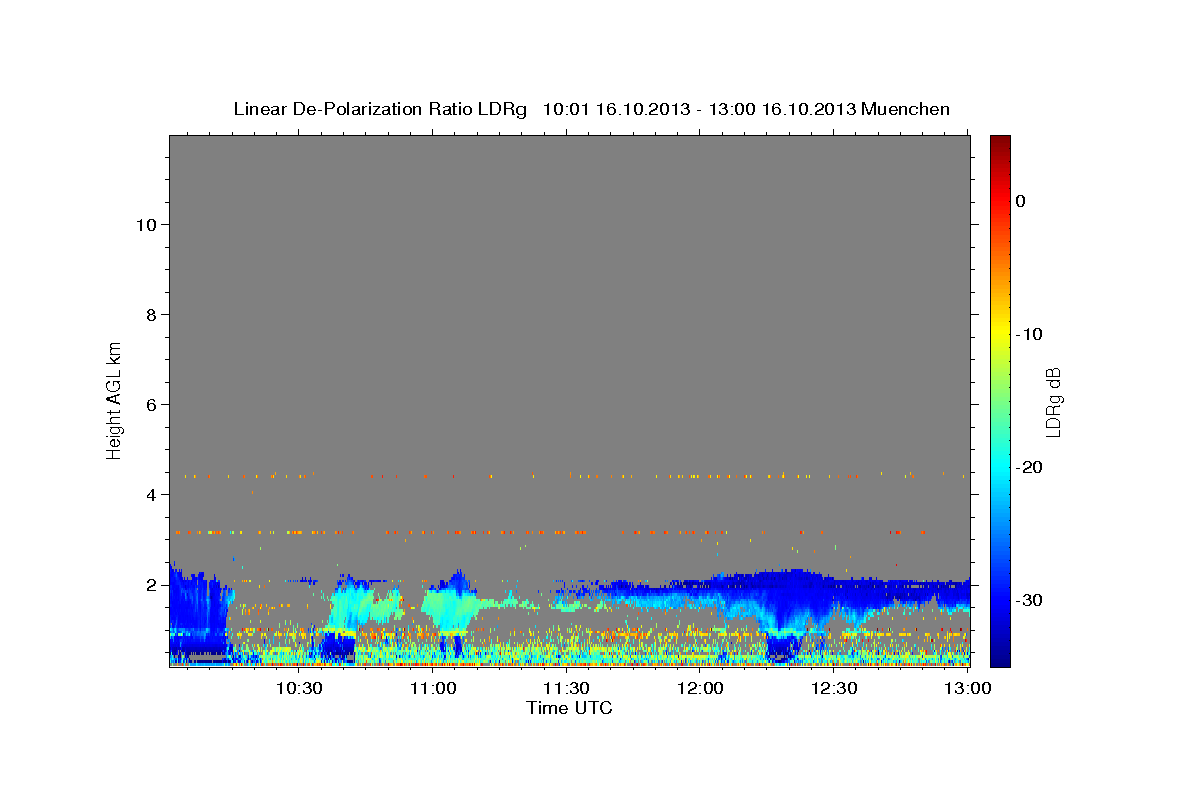Click the colorbar tick label -10
This screenshot has height=800, width=1200.
tap(1031, 334)
